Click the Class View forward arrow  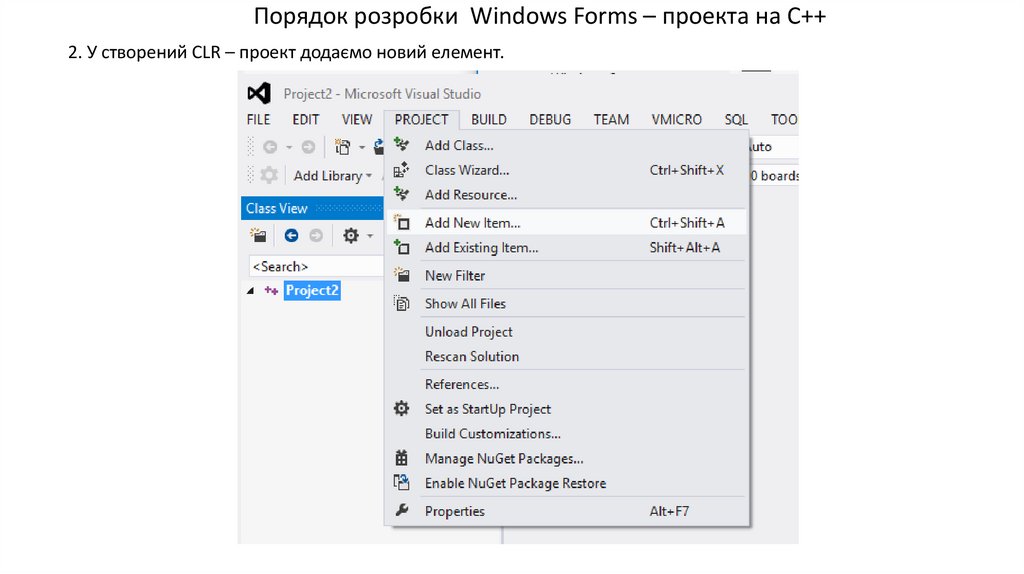point(316,235)
